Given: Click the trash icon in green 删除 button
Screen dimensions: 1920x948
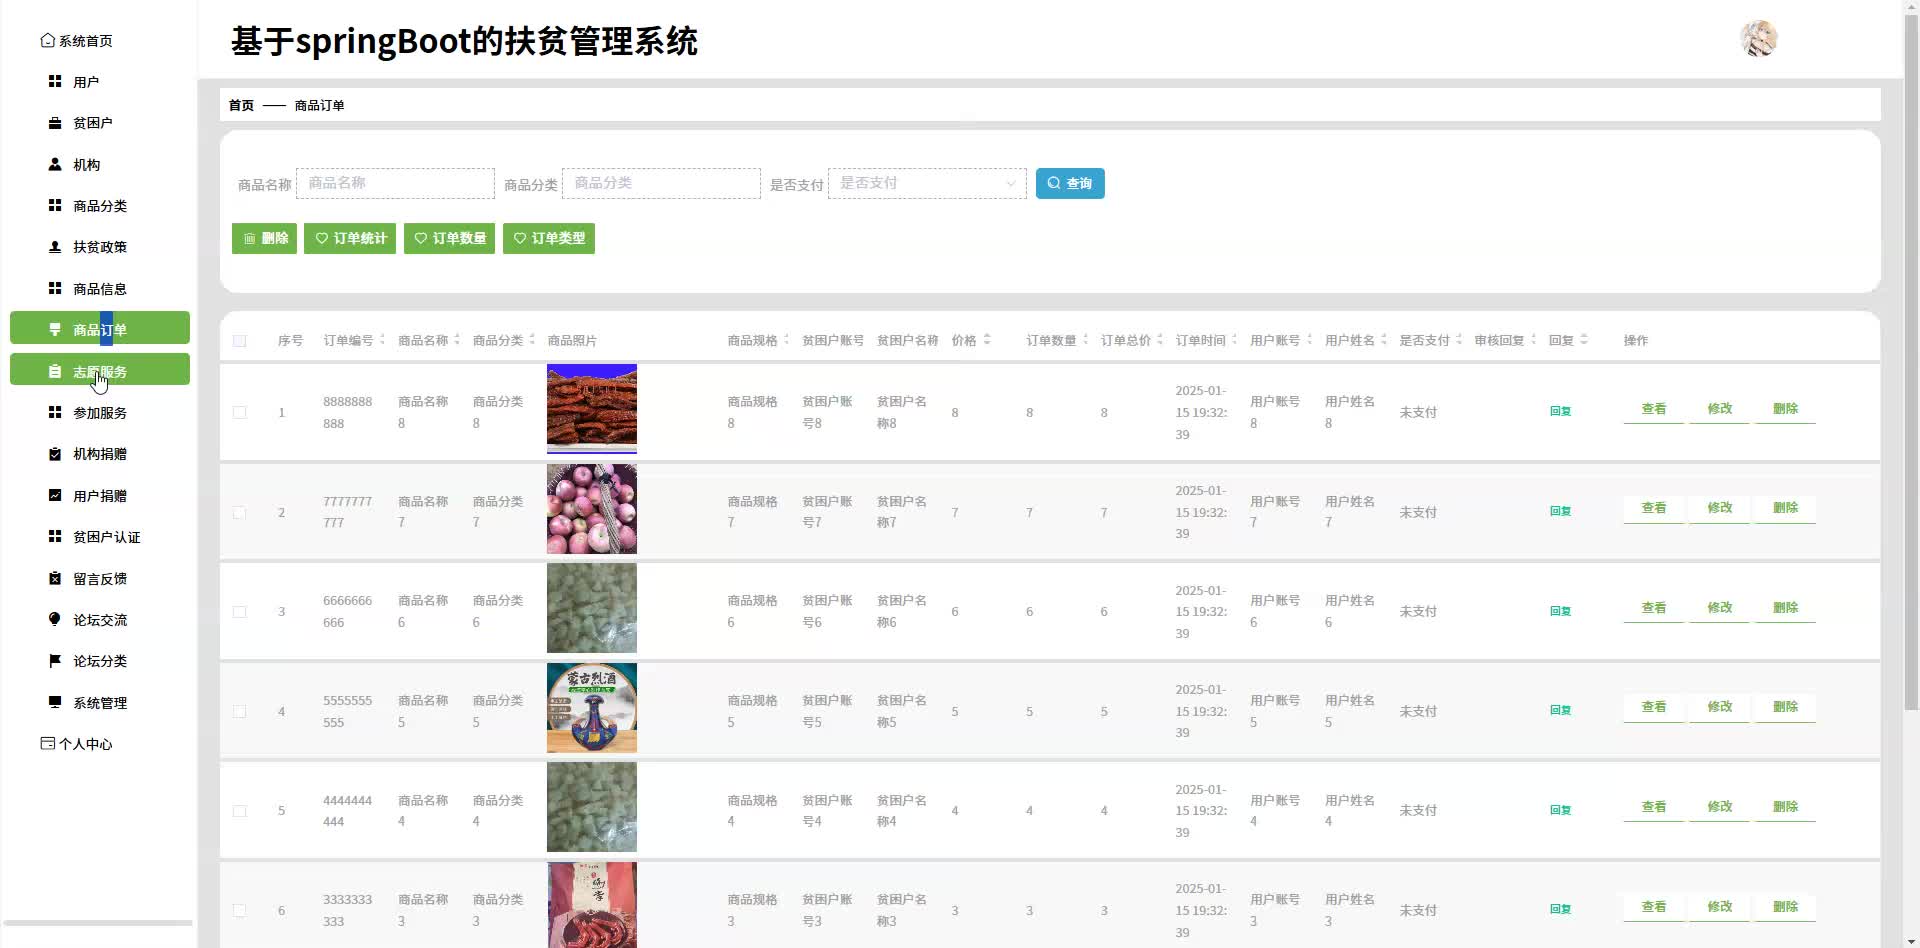Looking at the screenshot, I should [249, 238].
